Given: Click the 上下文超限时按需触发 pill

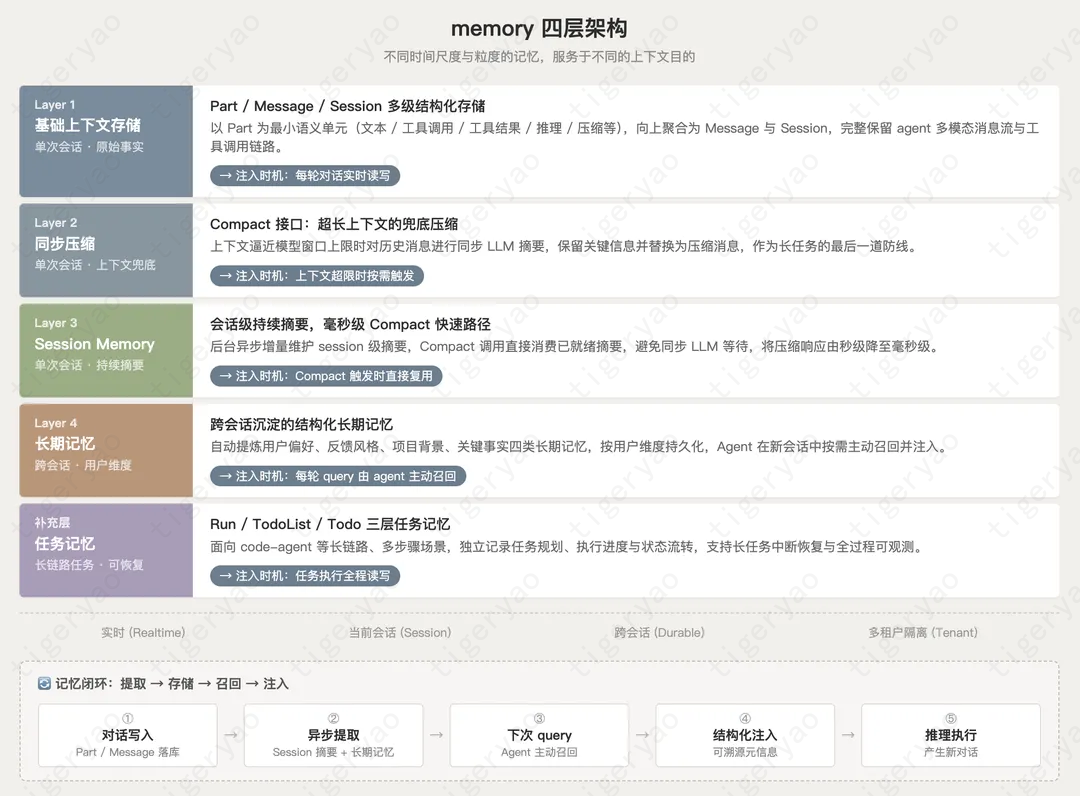Looking at the screenshot, I should pyautogui.click(x=317, y=275).
